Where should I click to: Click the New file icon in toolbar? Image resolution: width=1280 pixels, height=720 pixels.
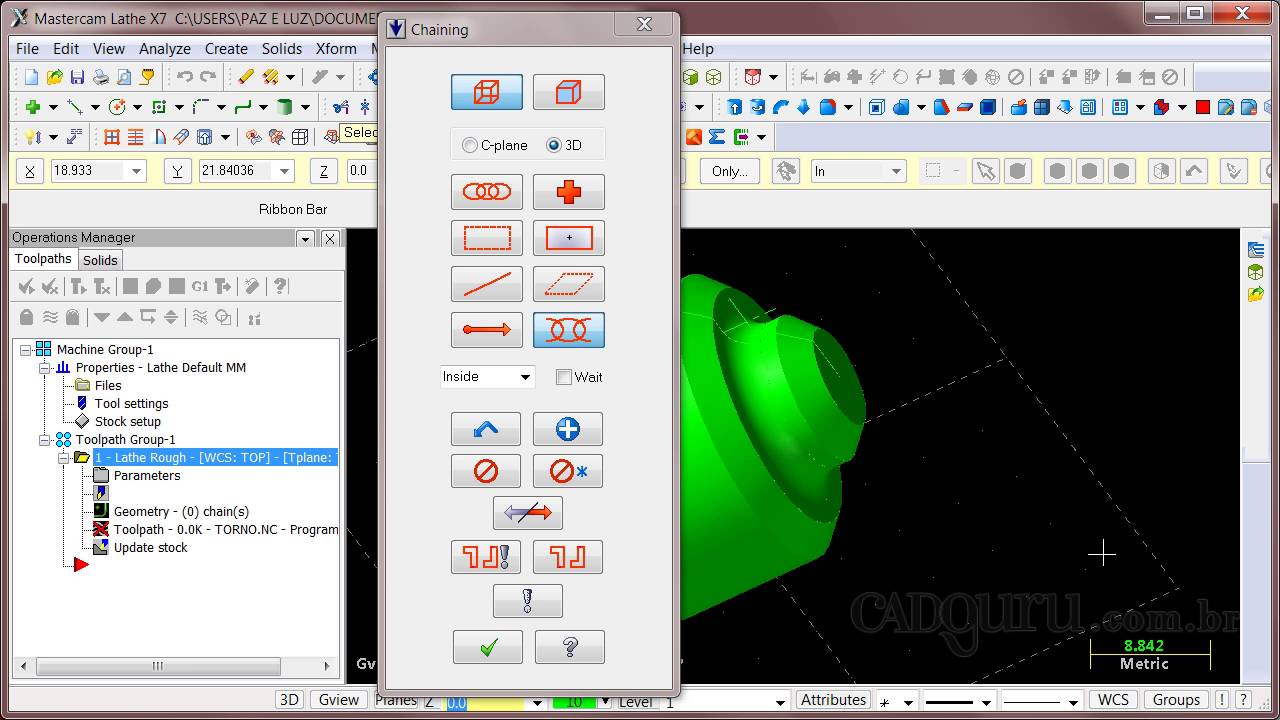pos(31,77)
